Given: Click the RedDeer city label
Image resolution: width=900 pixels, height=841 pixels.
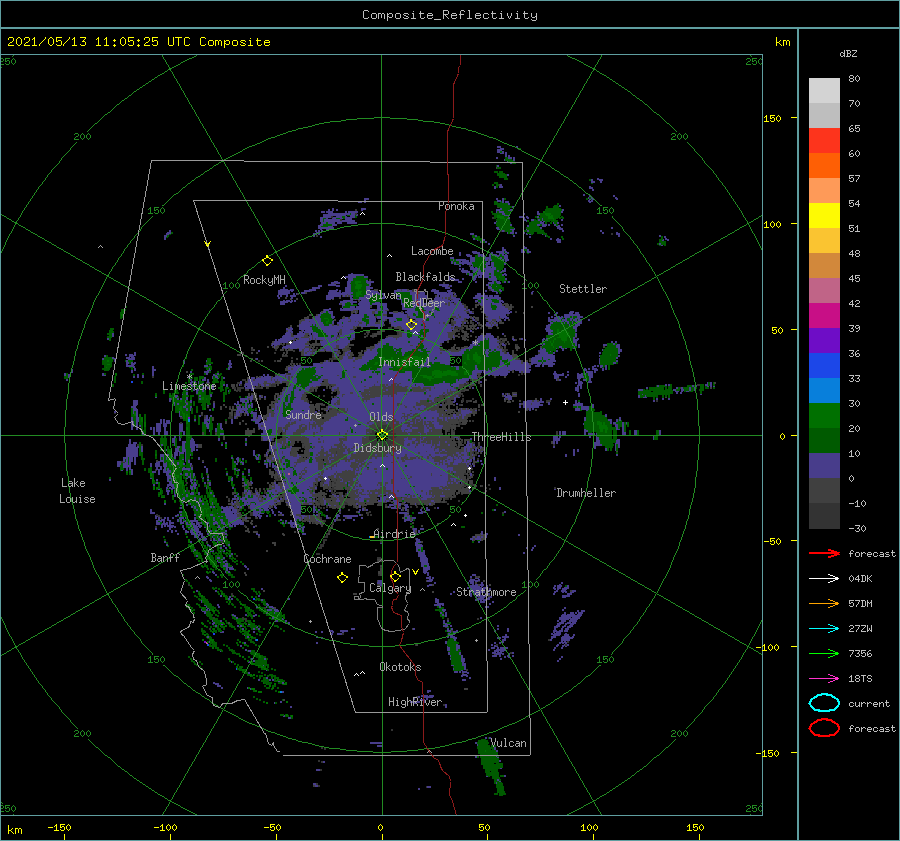Looking at the screenshot, I should (424, 303).
